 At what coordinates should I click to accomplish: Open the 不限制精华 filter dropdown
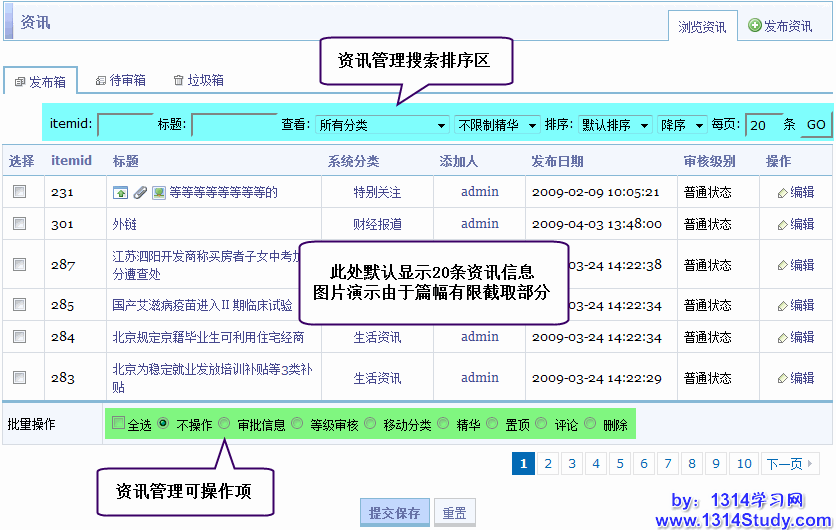(497, 125)
